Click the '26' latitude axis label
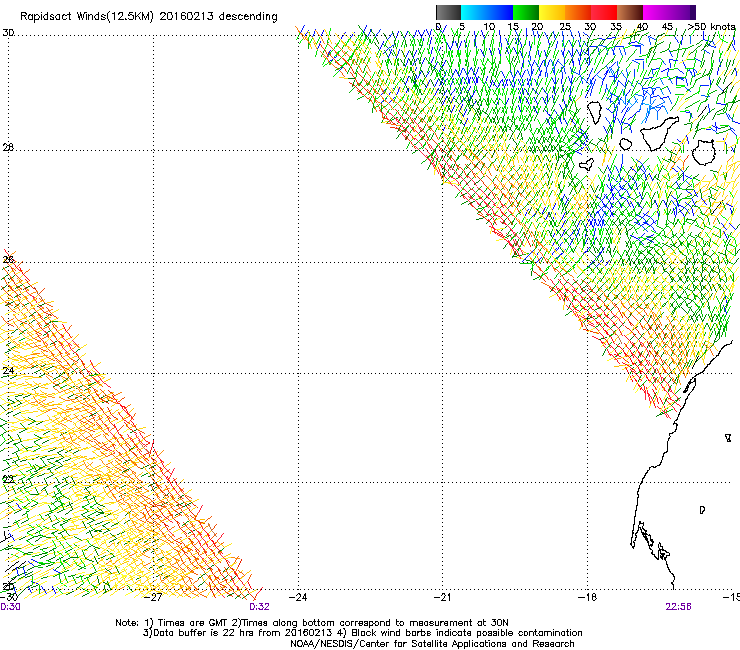Image resolution: width=740 pixels, height=650 pixels. tap(8, 259)
